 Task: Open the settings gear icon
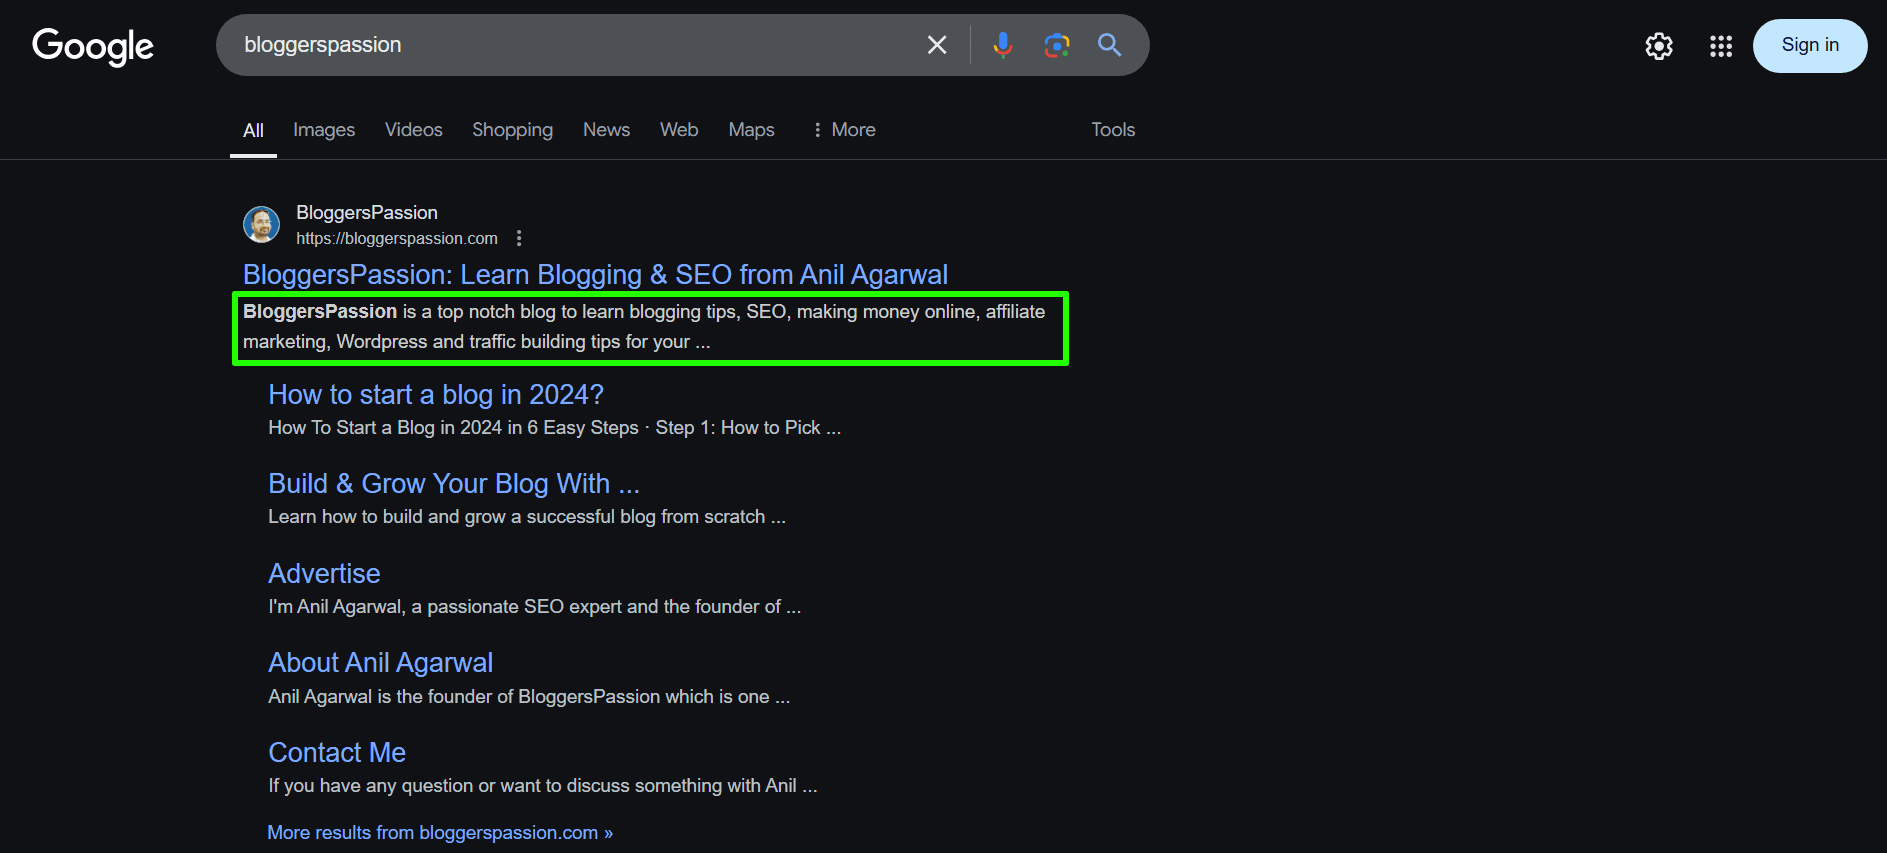click(x=1659, y=46)
